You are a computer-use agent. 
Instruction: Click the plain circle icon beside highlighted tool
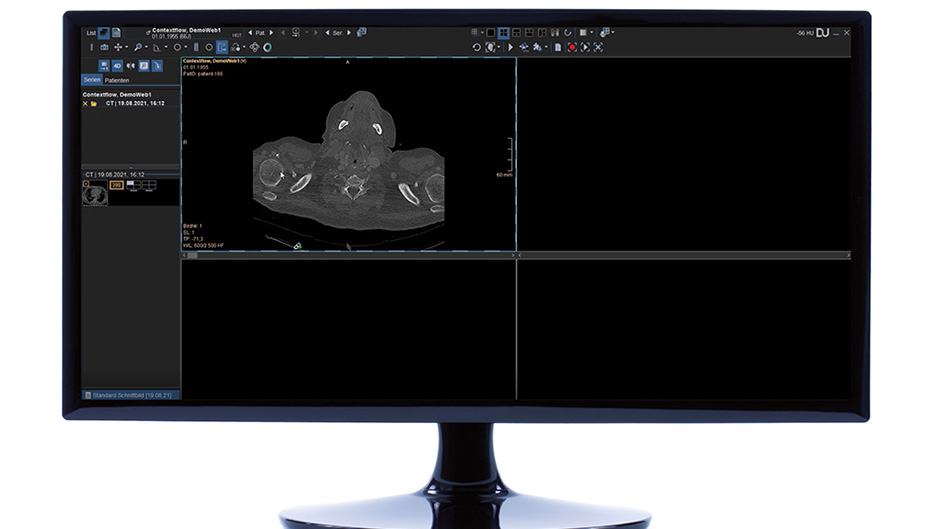(209, 47)
